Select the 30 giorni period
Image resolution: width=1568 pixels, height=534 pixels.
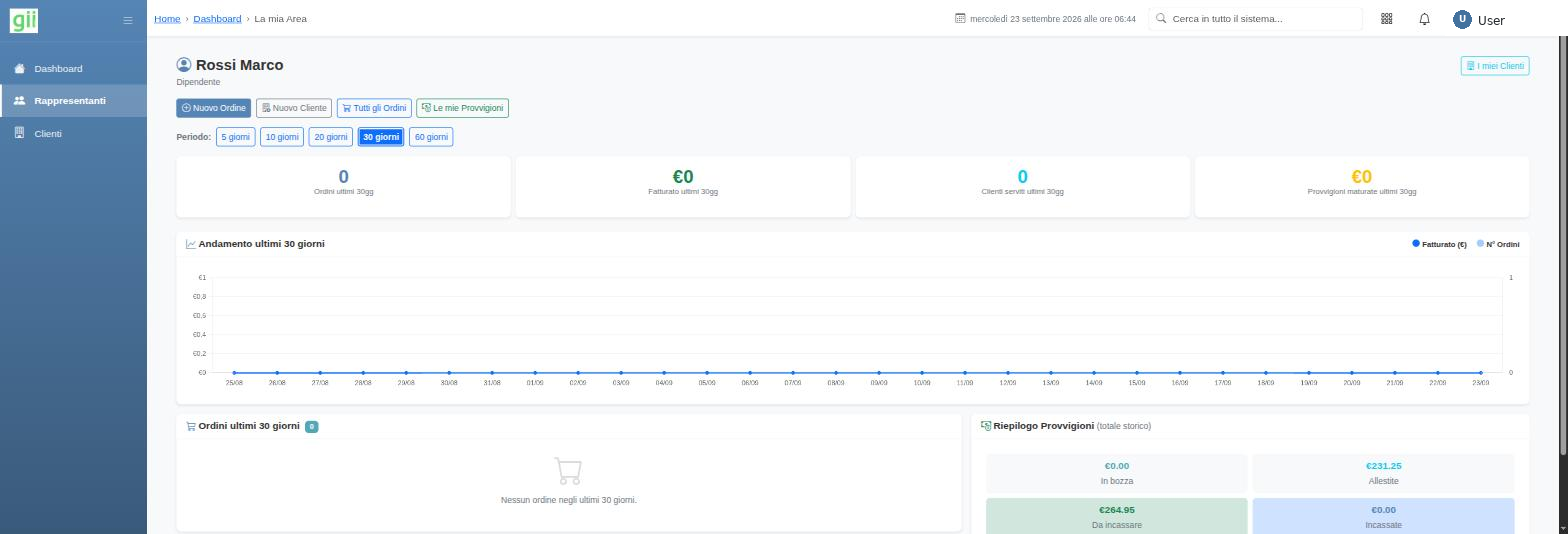(x=381, y=137)
